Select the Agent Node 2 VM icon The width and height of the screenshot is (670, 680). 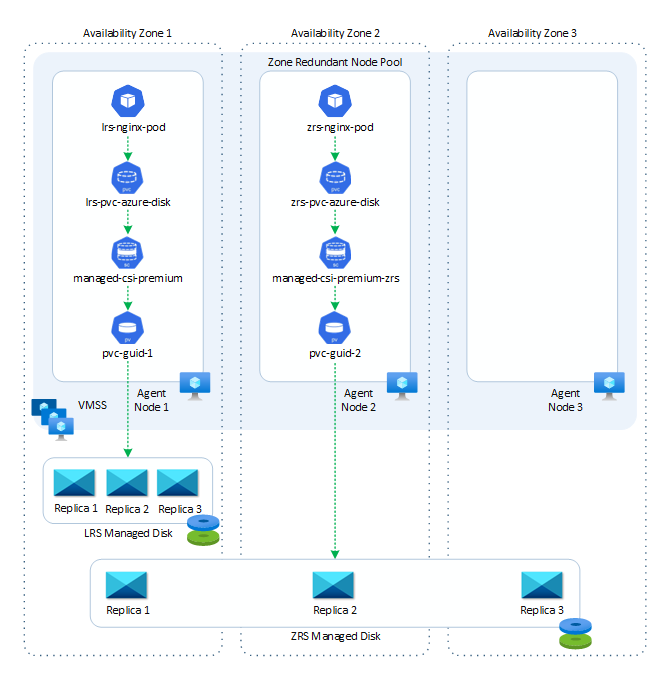pyautogui.click(x=402, y=386)
